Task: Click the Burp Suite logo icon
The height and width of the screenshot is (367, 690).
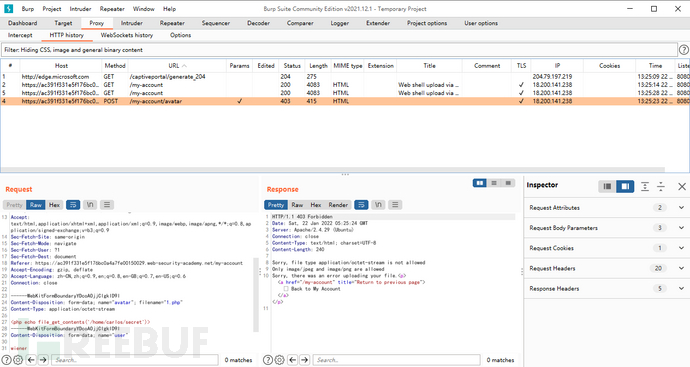Action: [8, 9]
